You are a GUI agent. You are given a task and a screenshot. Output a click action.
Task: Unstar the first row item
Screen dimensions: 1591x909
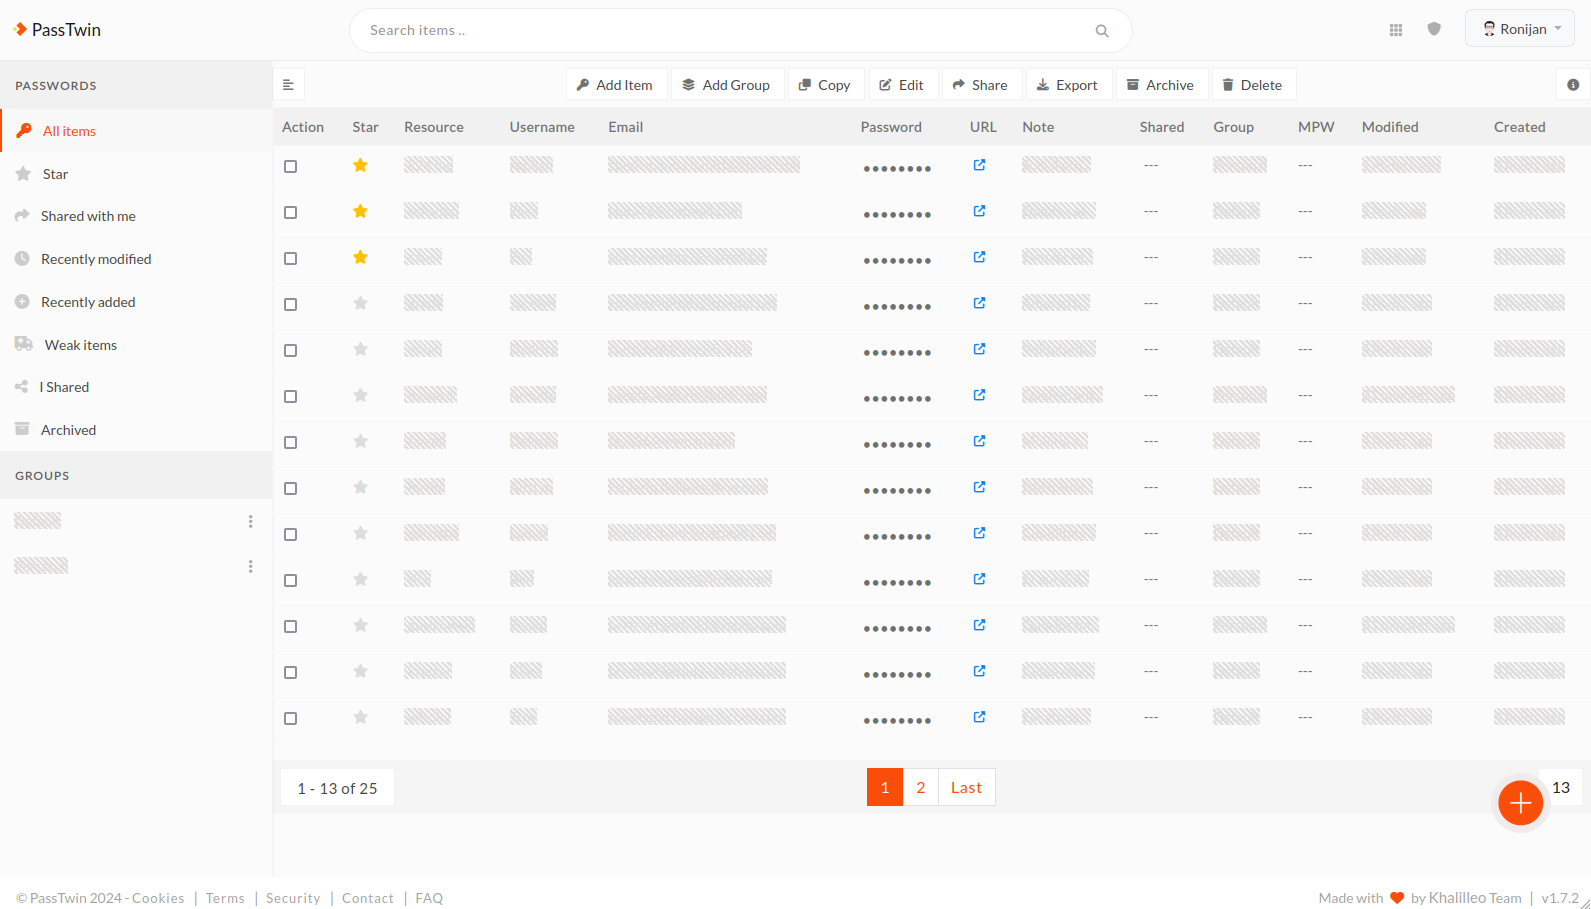coord(360,165)
